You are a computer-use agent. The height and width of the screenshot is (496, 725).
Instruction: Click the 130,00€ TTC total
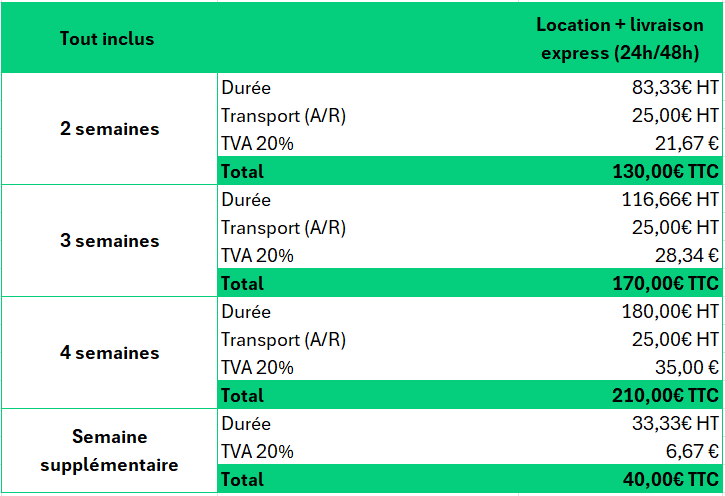665,172
